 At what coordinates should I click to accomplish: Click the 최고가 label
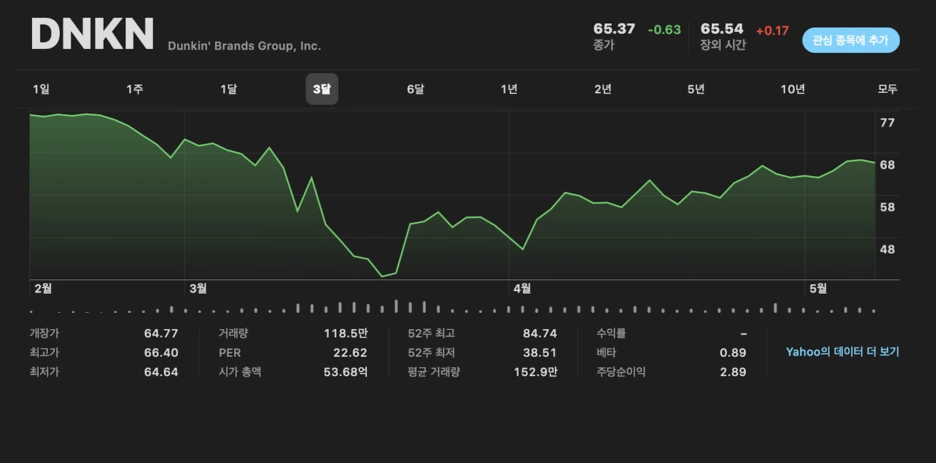tap(44, 353)
